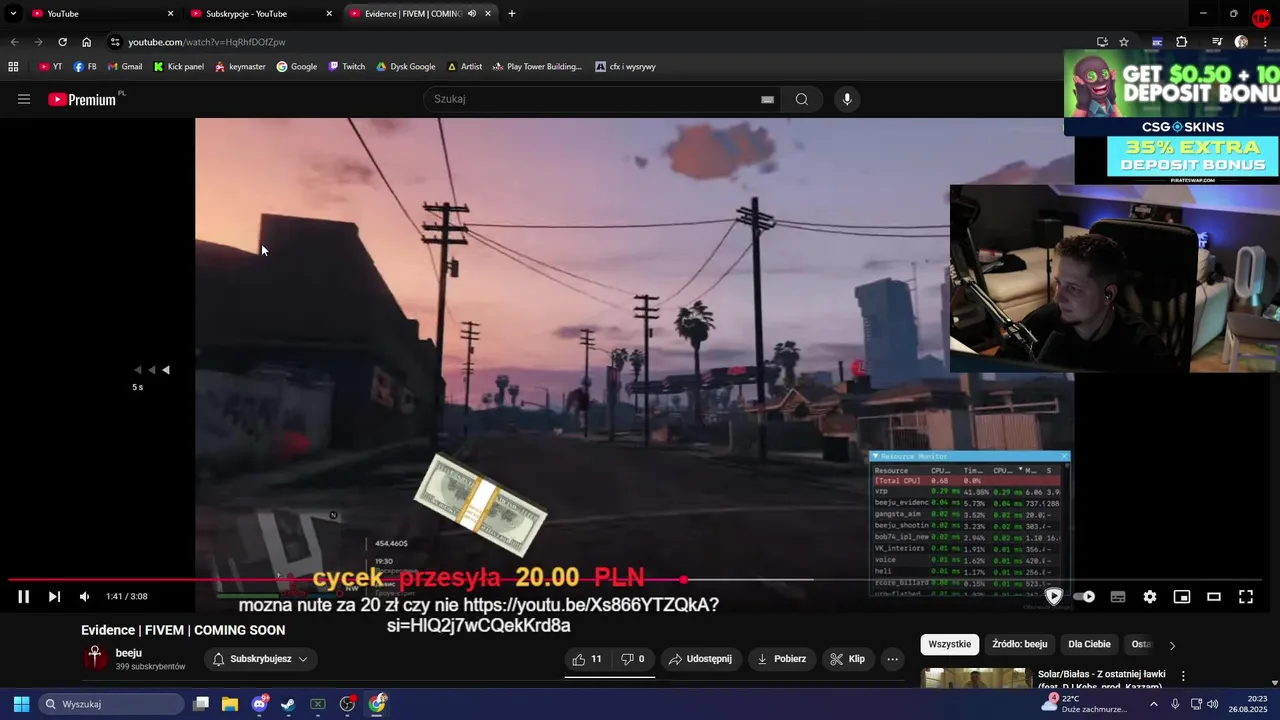This screenshot has width=1280, height=720.
Task: Open more actions three-dot menu under video
Action: pyautogui.click(x=892, y=659)
